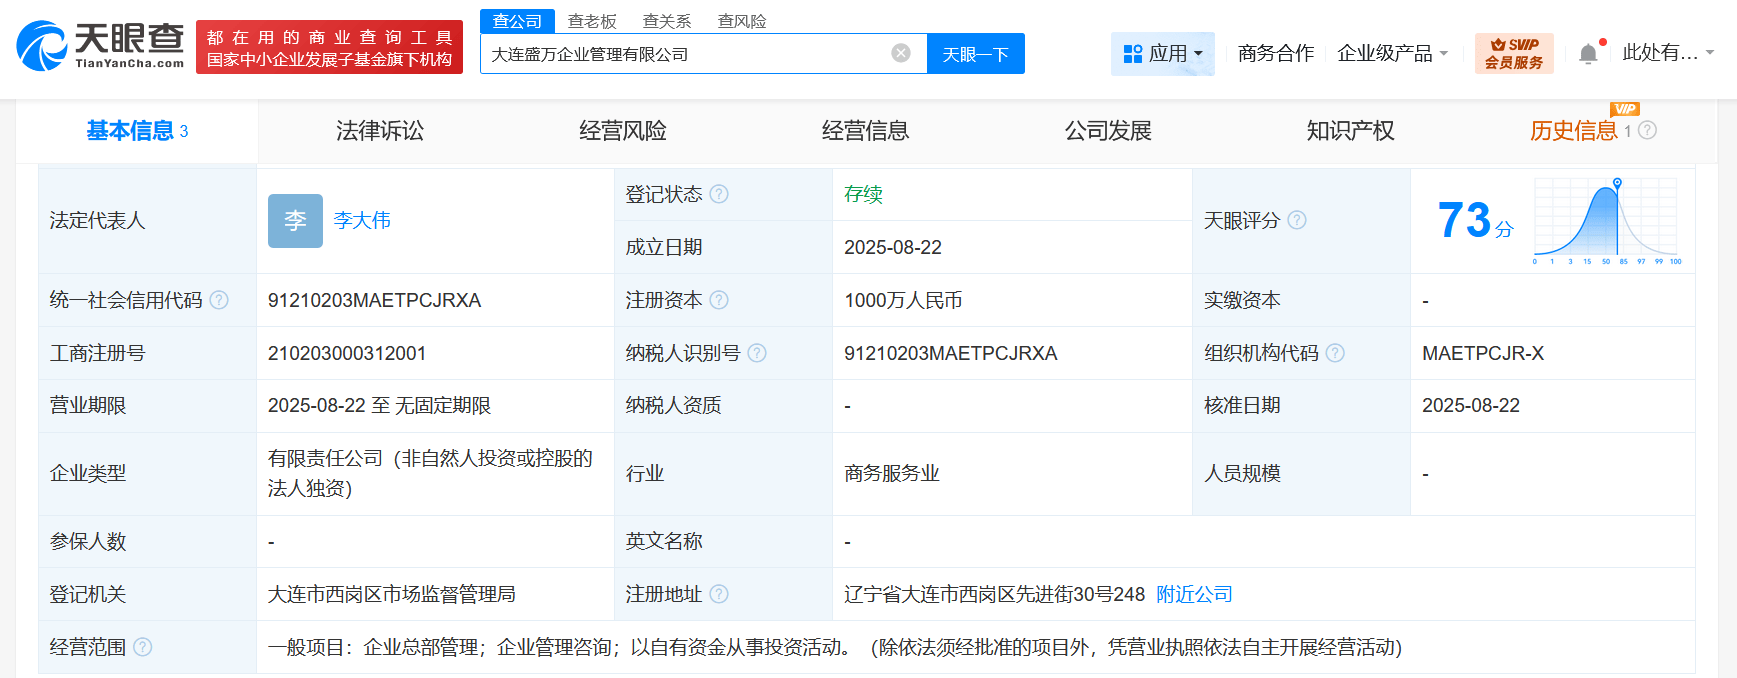Viewport: 1737px width, 678px height.
Task: Select the 查风险 search tab
Action: pos(742,21)
